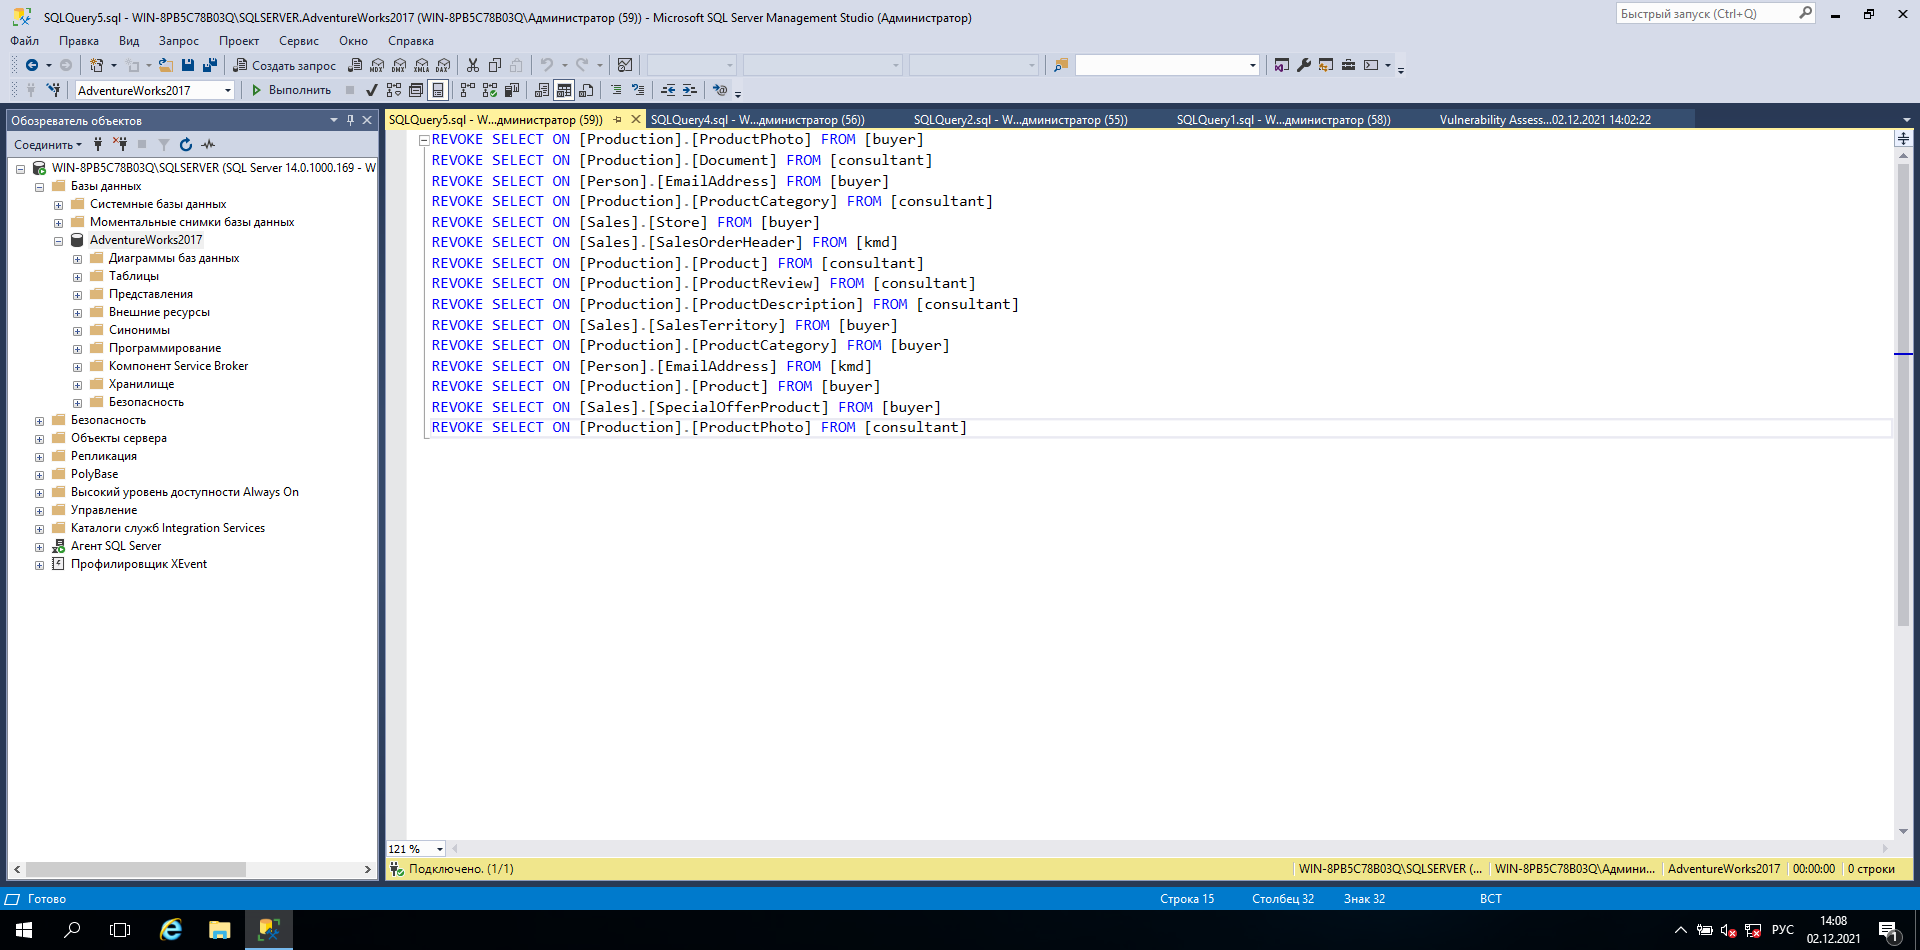The width and height of the screenshot is (1920, 950).
Task: Open the Сервис menu
Action: [x=298, y=41]
